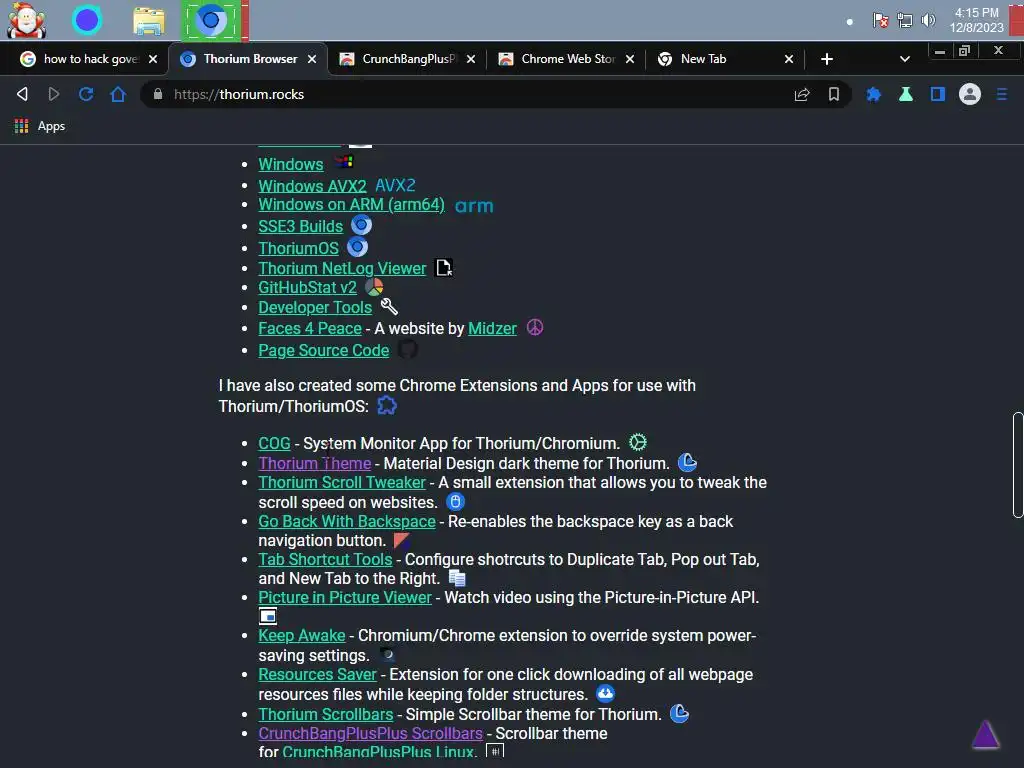Share this page via the share icon
Image resolution: width=1024 pixels, height=768 pixels.
click(802, 95)
